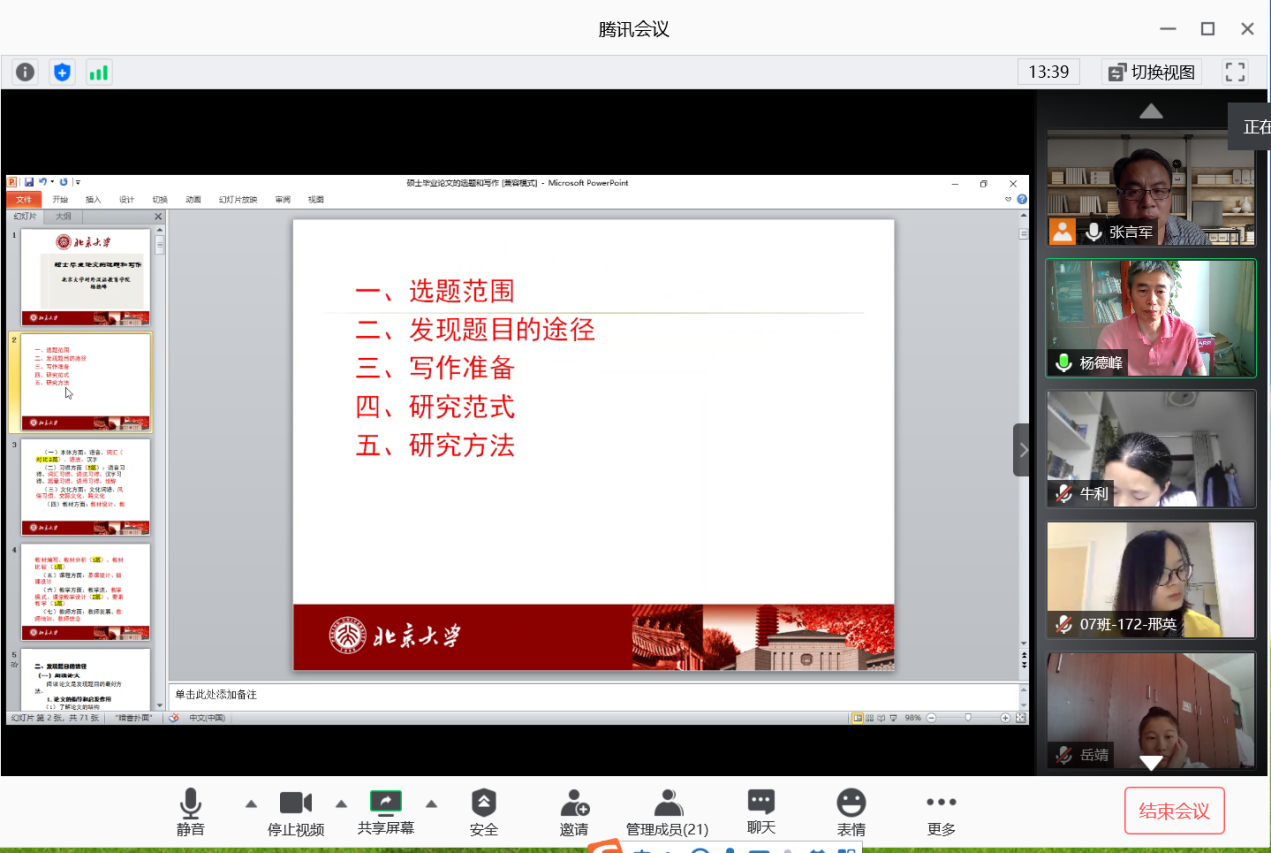Open the blue security shield icon
The height and width of the screenshot is (853, 1271).
click(x=62, y=72)
